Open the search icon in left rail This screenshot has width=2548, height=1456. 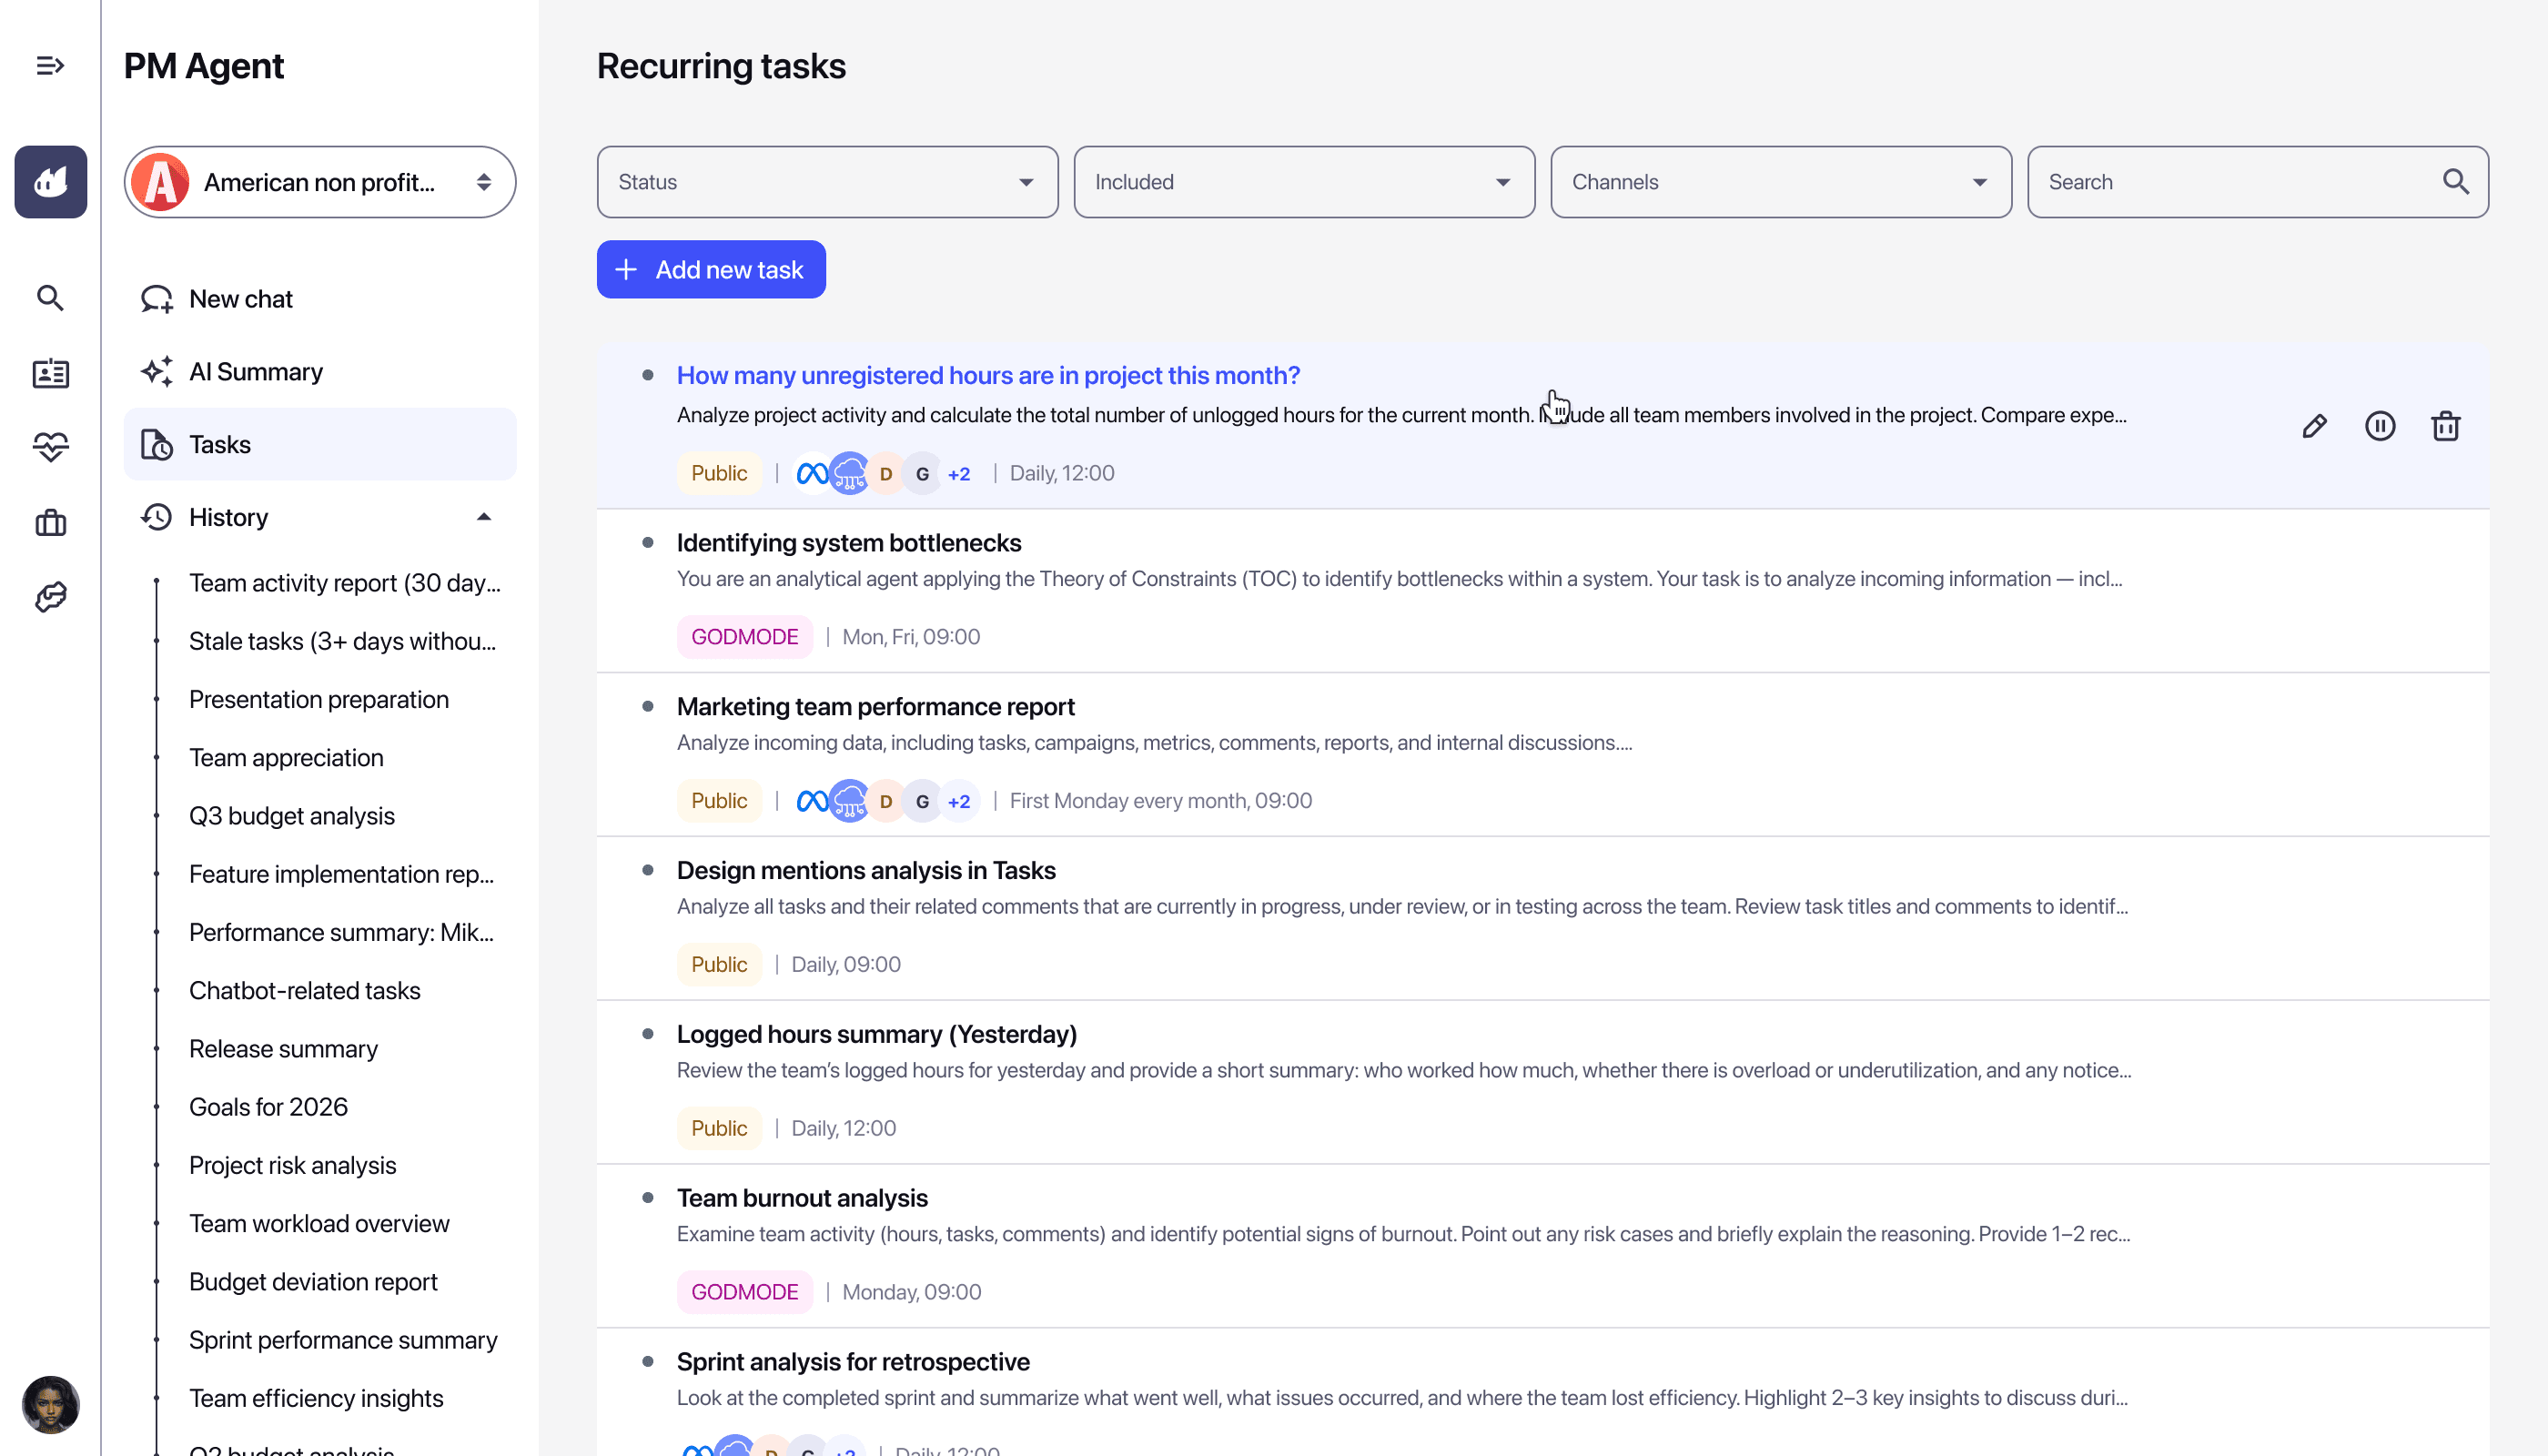[50, 298]
